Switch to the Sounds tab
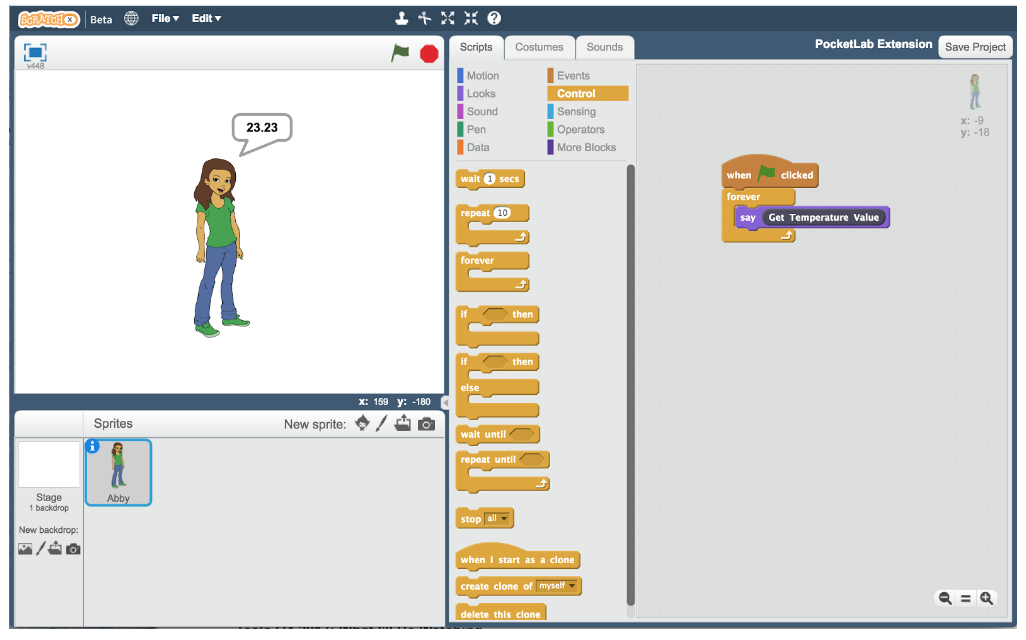The image size is (1026, 640). pyautogui.click(x=605, y=46)
